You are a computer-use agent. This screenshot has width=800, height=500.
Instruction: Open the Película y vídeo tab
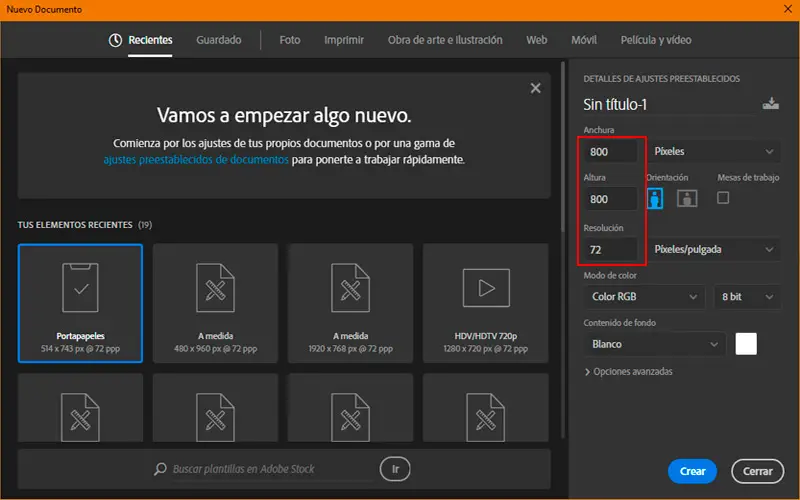656,40
